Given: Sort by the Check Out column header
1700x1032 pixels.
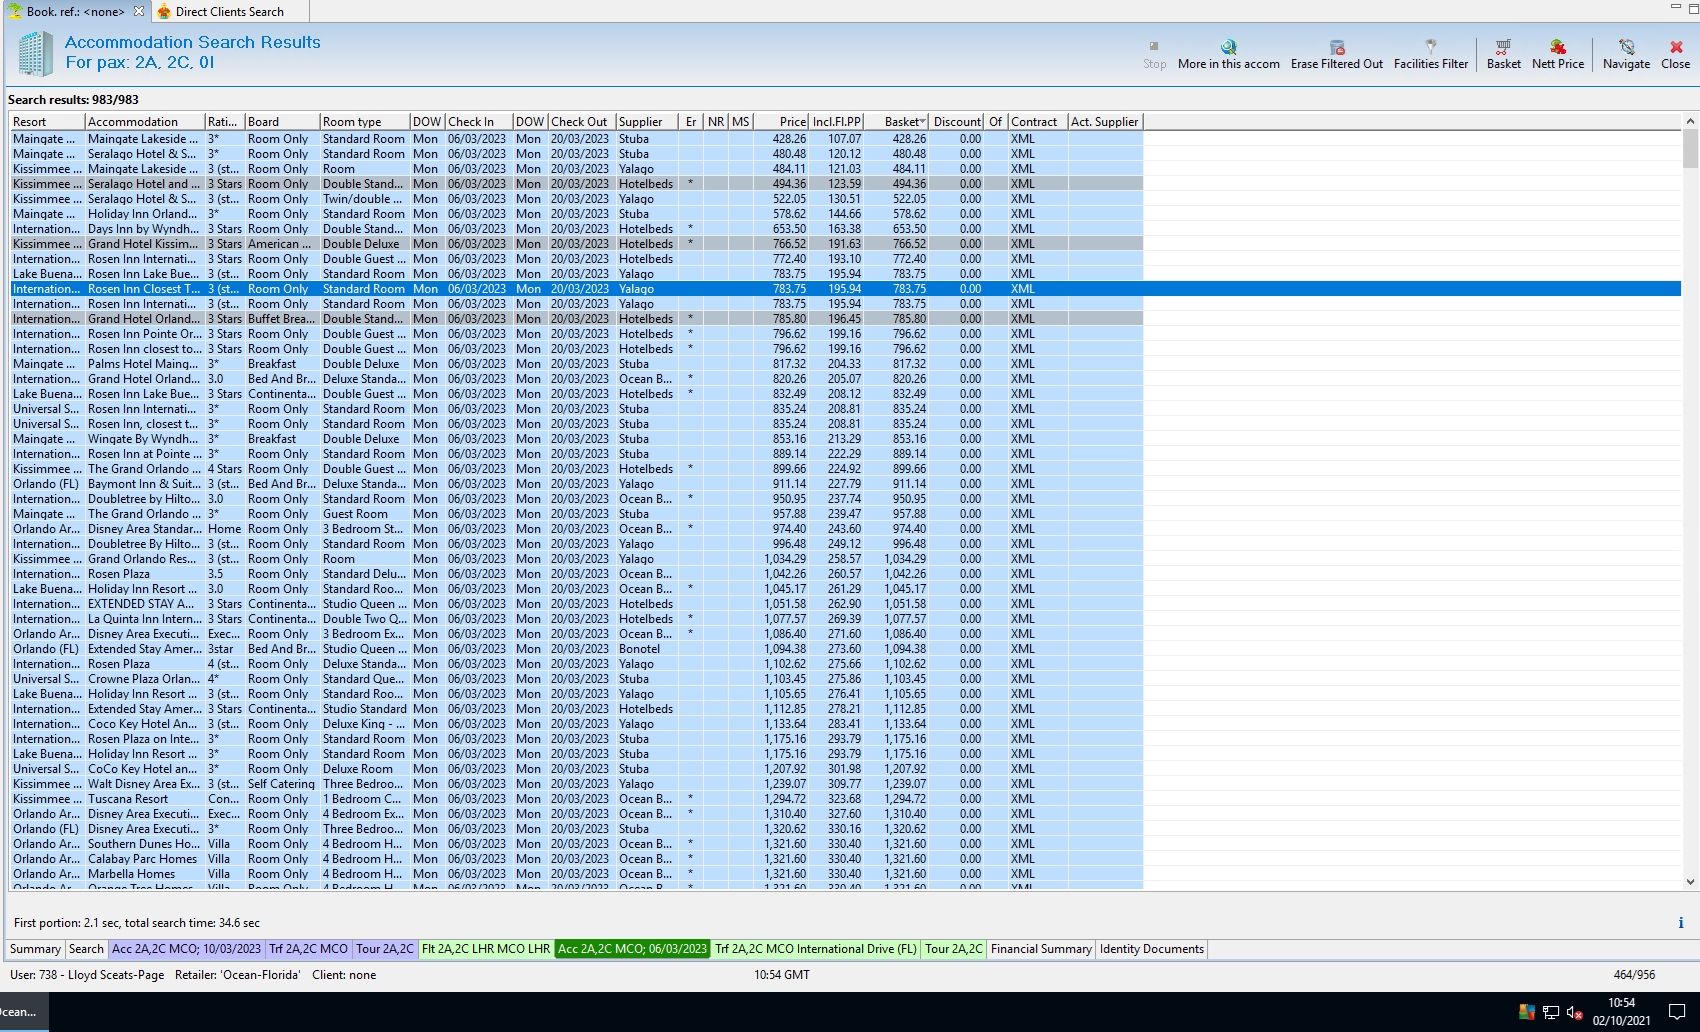Looking at the screenshot, I should point(582,122).
